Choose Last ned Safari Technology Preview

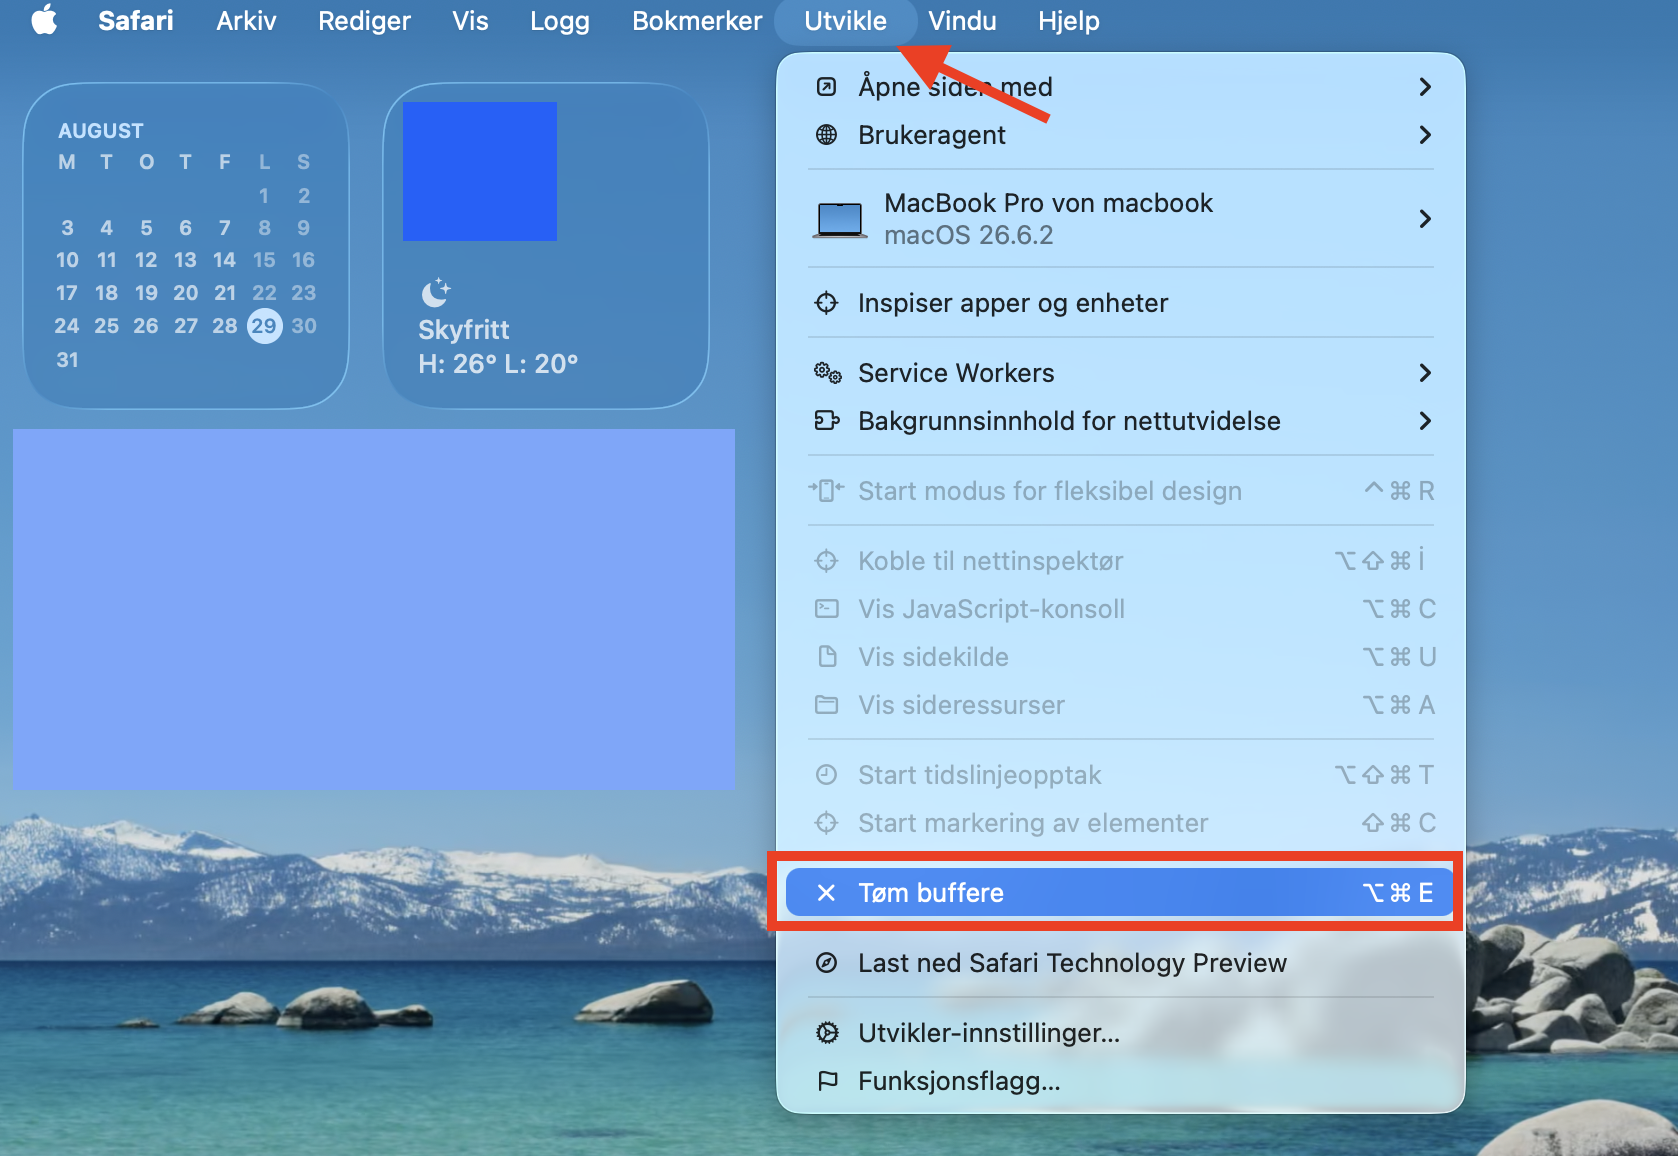[1121, 963]
